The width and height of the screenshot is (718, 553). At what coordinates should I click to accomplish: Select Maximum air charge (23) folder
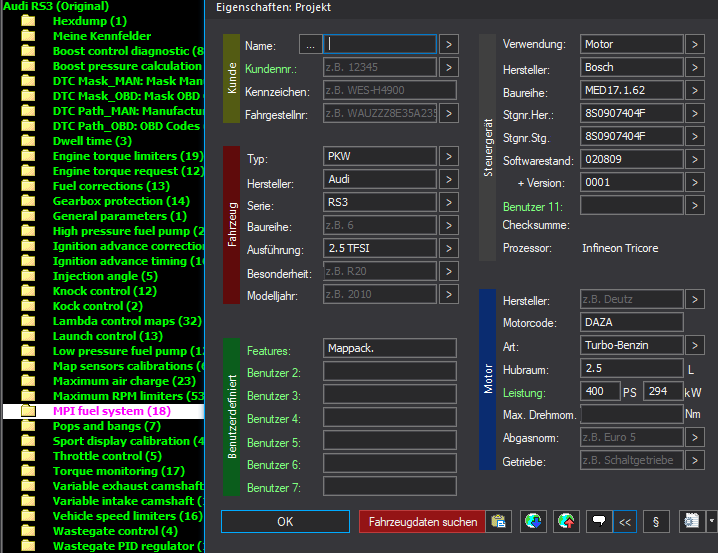click(x=124, y=381)
